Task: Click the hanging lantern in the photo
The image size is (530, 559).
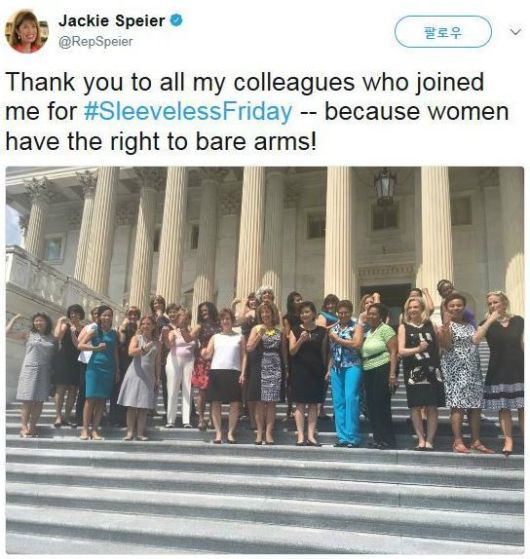Action: tap(385, 186)
